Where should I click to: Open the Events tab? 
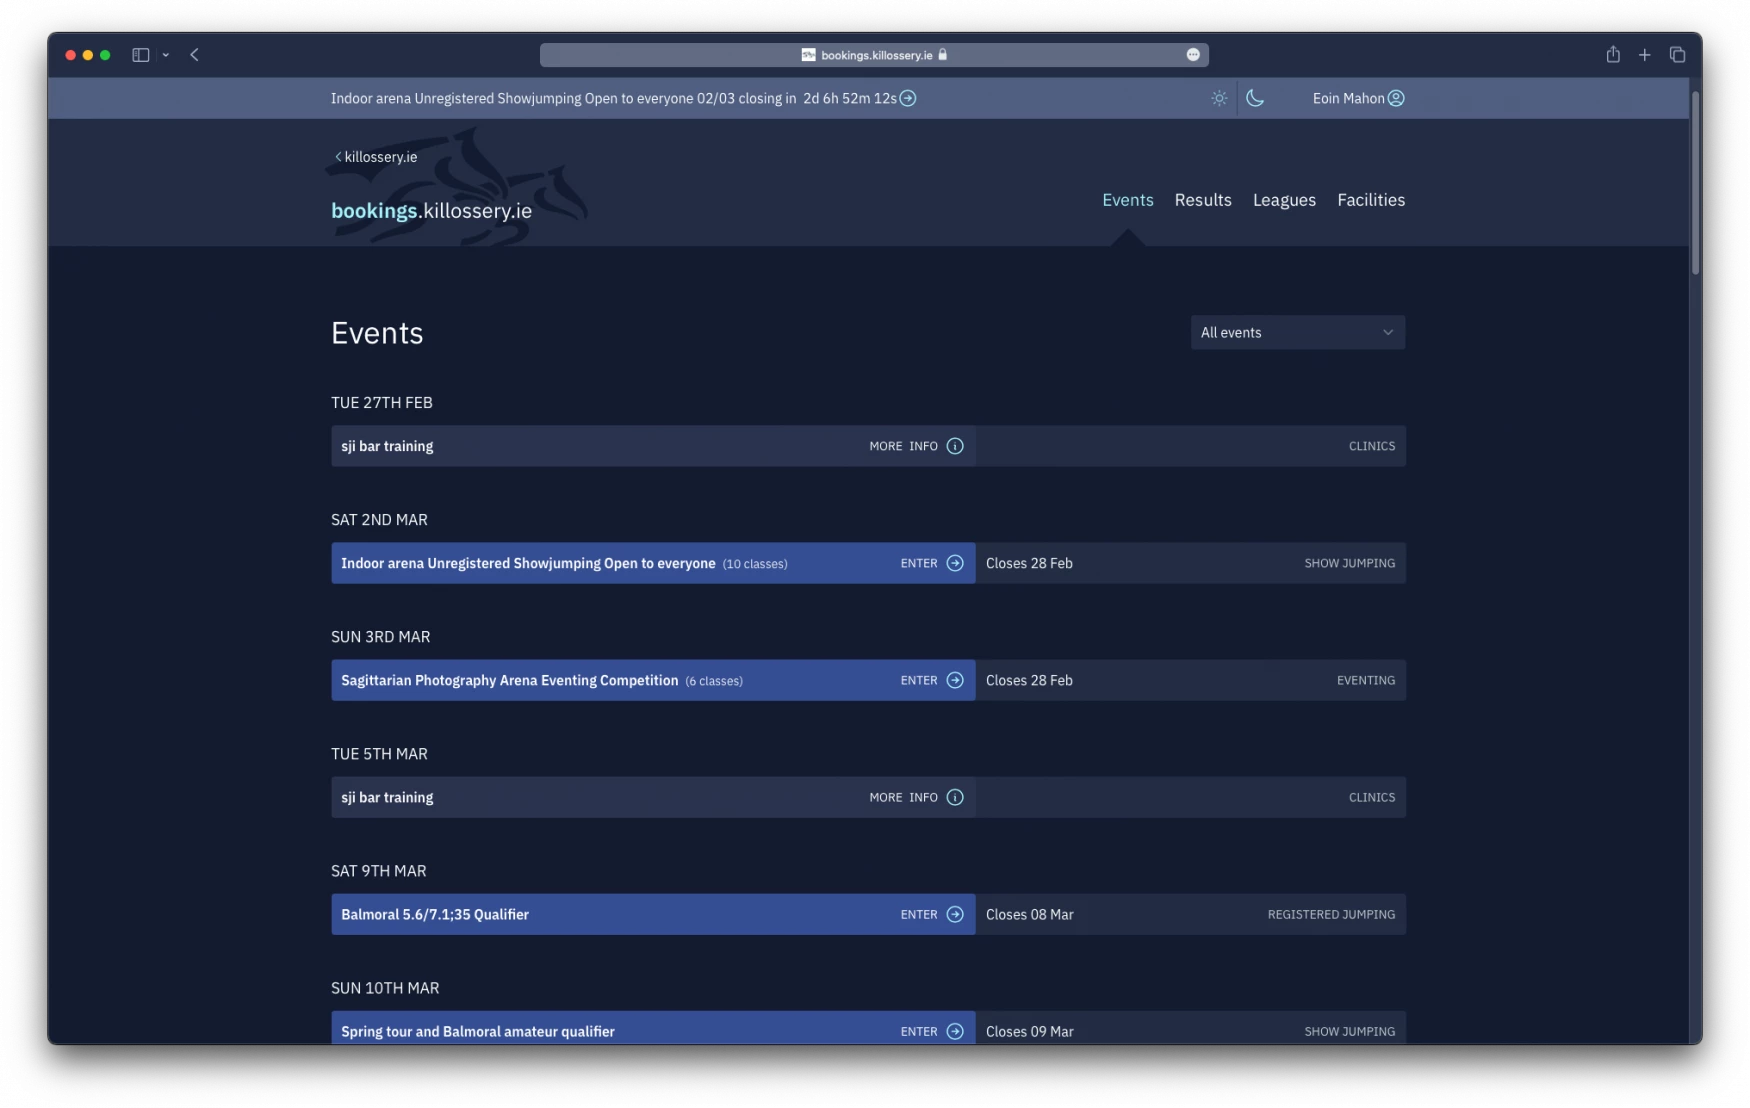pos(1128,200)
